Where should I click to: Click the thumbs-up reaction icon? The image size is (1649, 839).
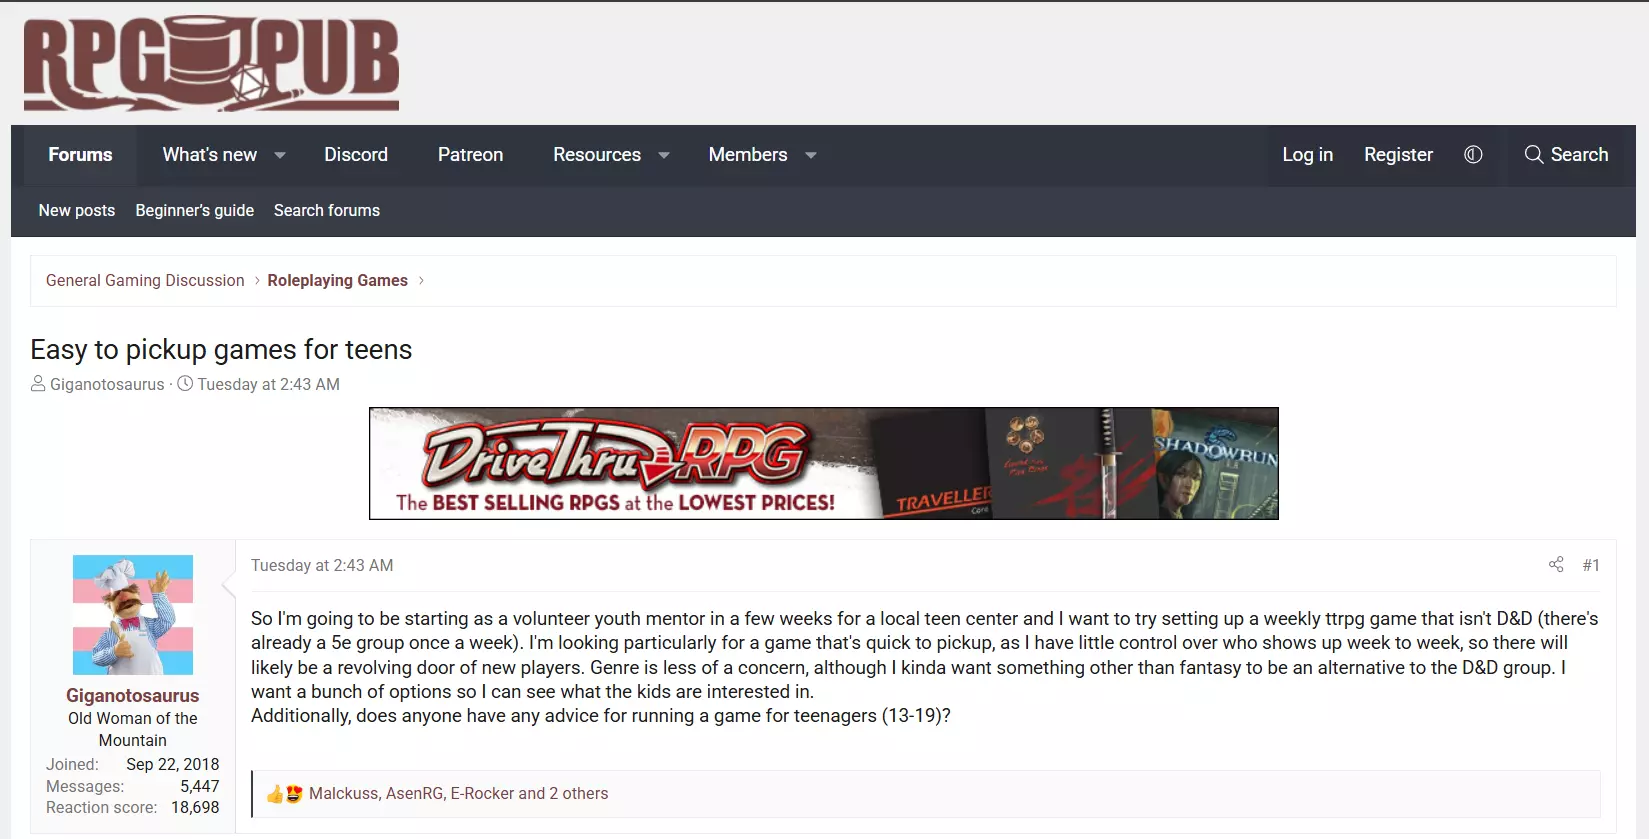pos(275,794)
